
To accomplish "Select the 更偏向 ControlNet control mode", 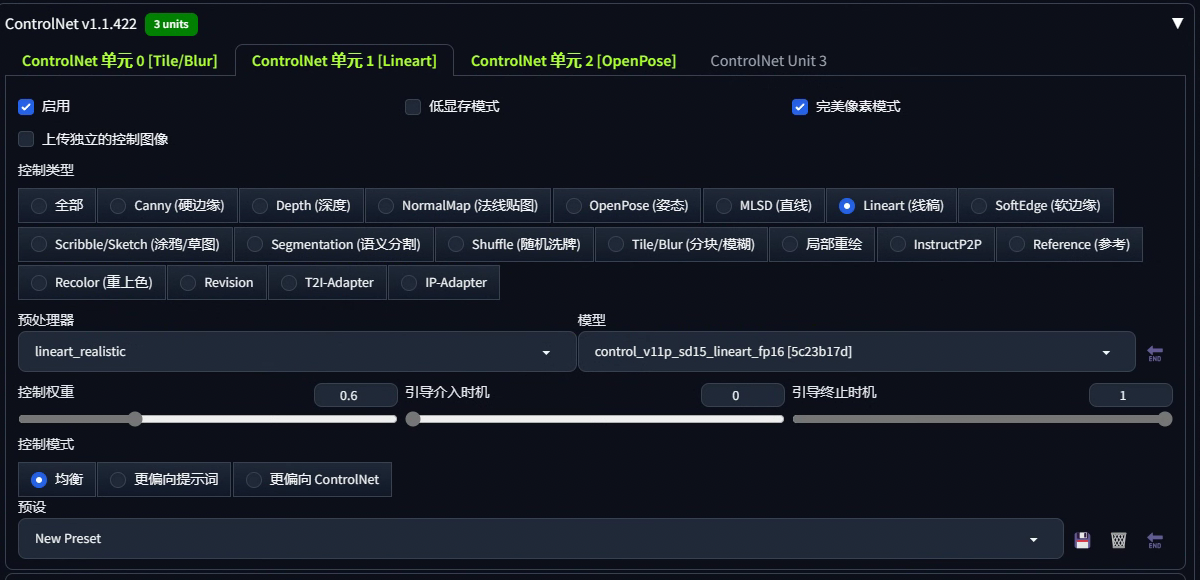I will [312, 480].
